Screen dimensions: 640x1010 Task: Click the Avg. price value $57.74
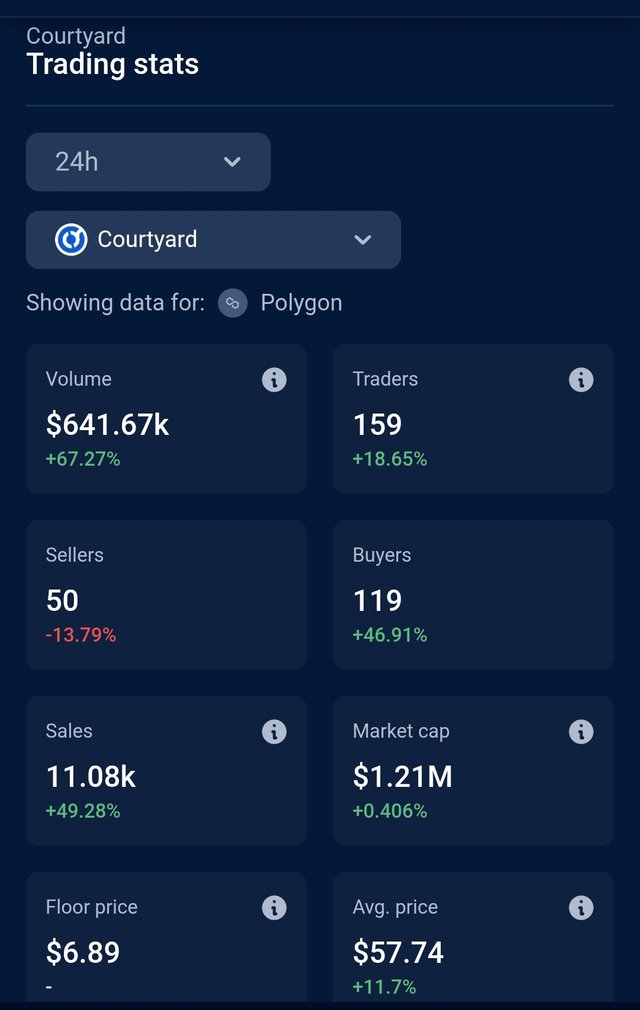(398, 952)
